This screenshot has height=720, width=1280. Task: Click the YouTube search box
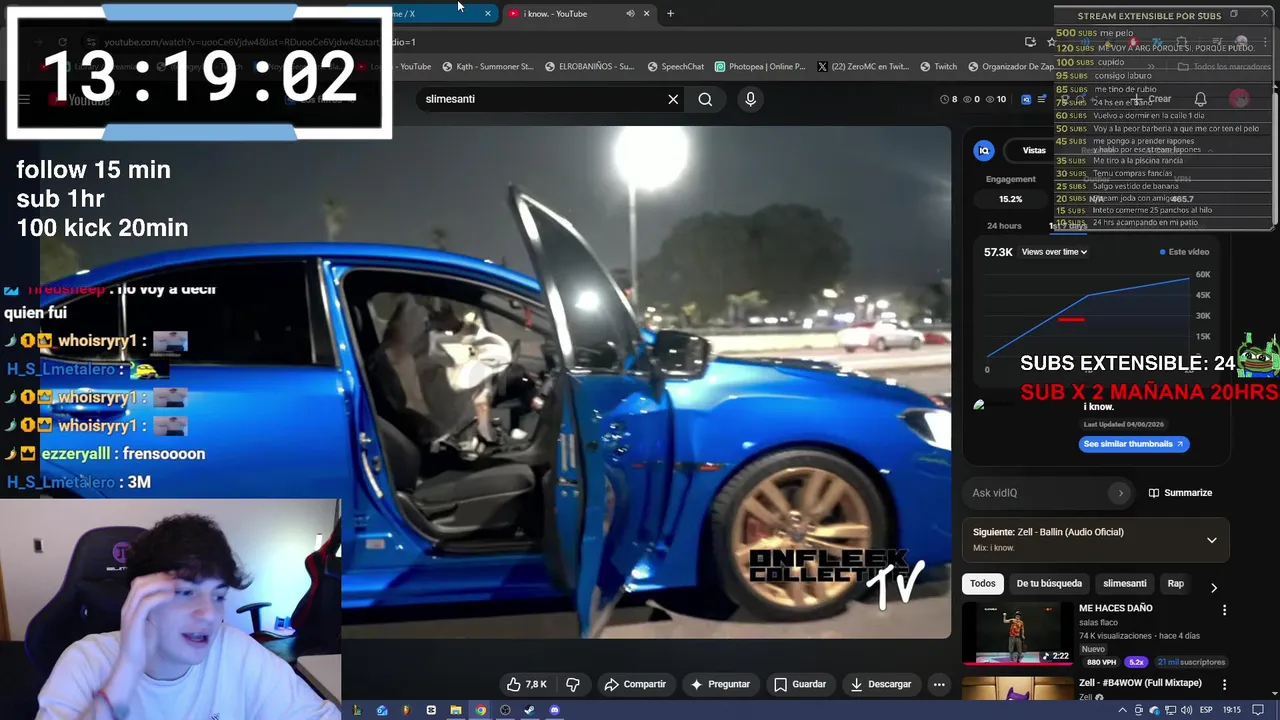[x=540, y=99]
